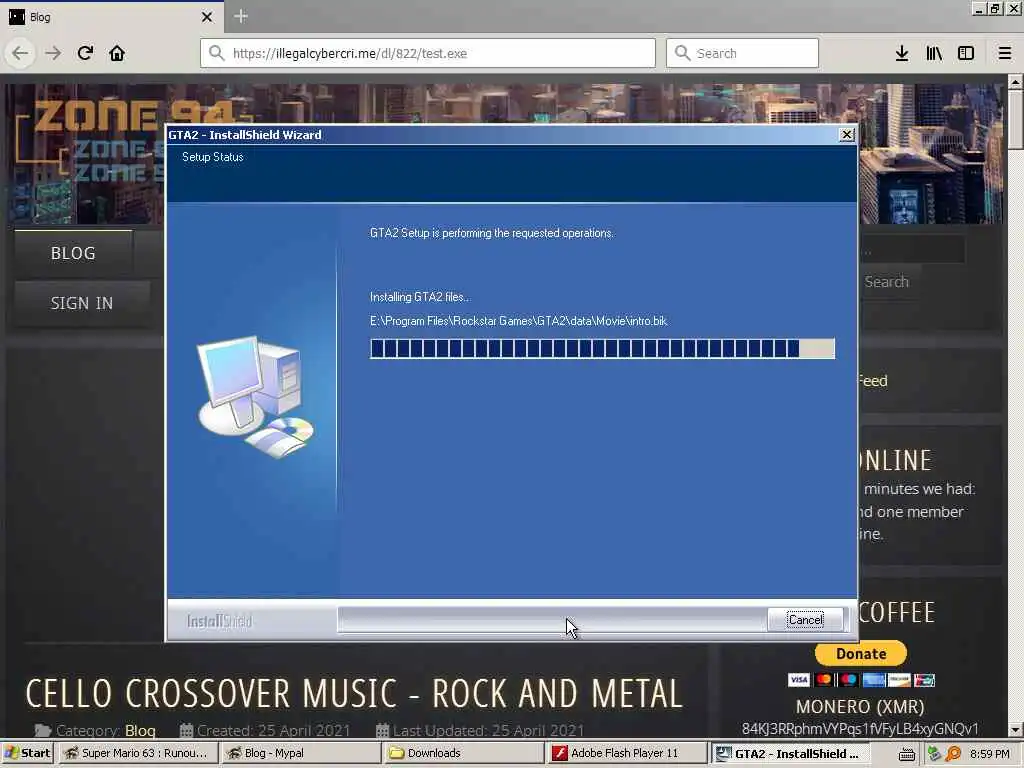The height and width of the screenshot is (768, 1024).
Task: Close the Blog browser tab
Action: click(x=206, y=17)
